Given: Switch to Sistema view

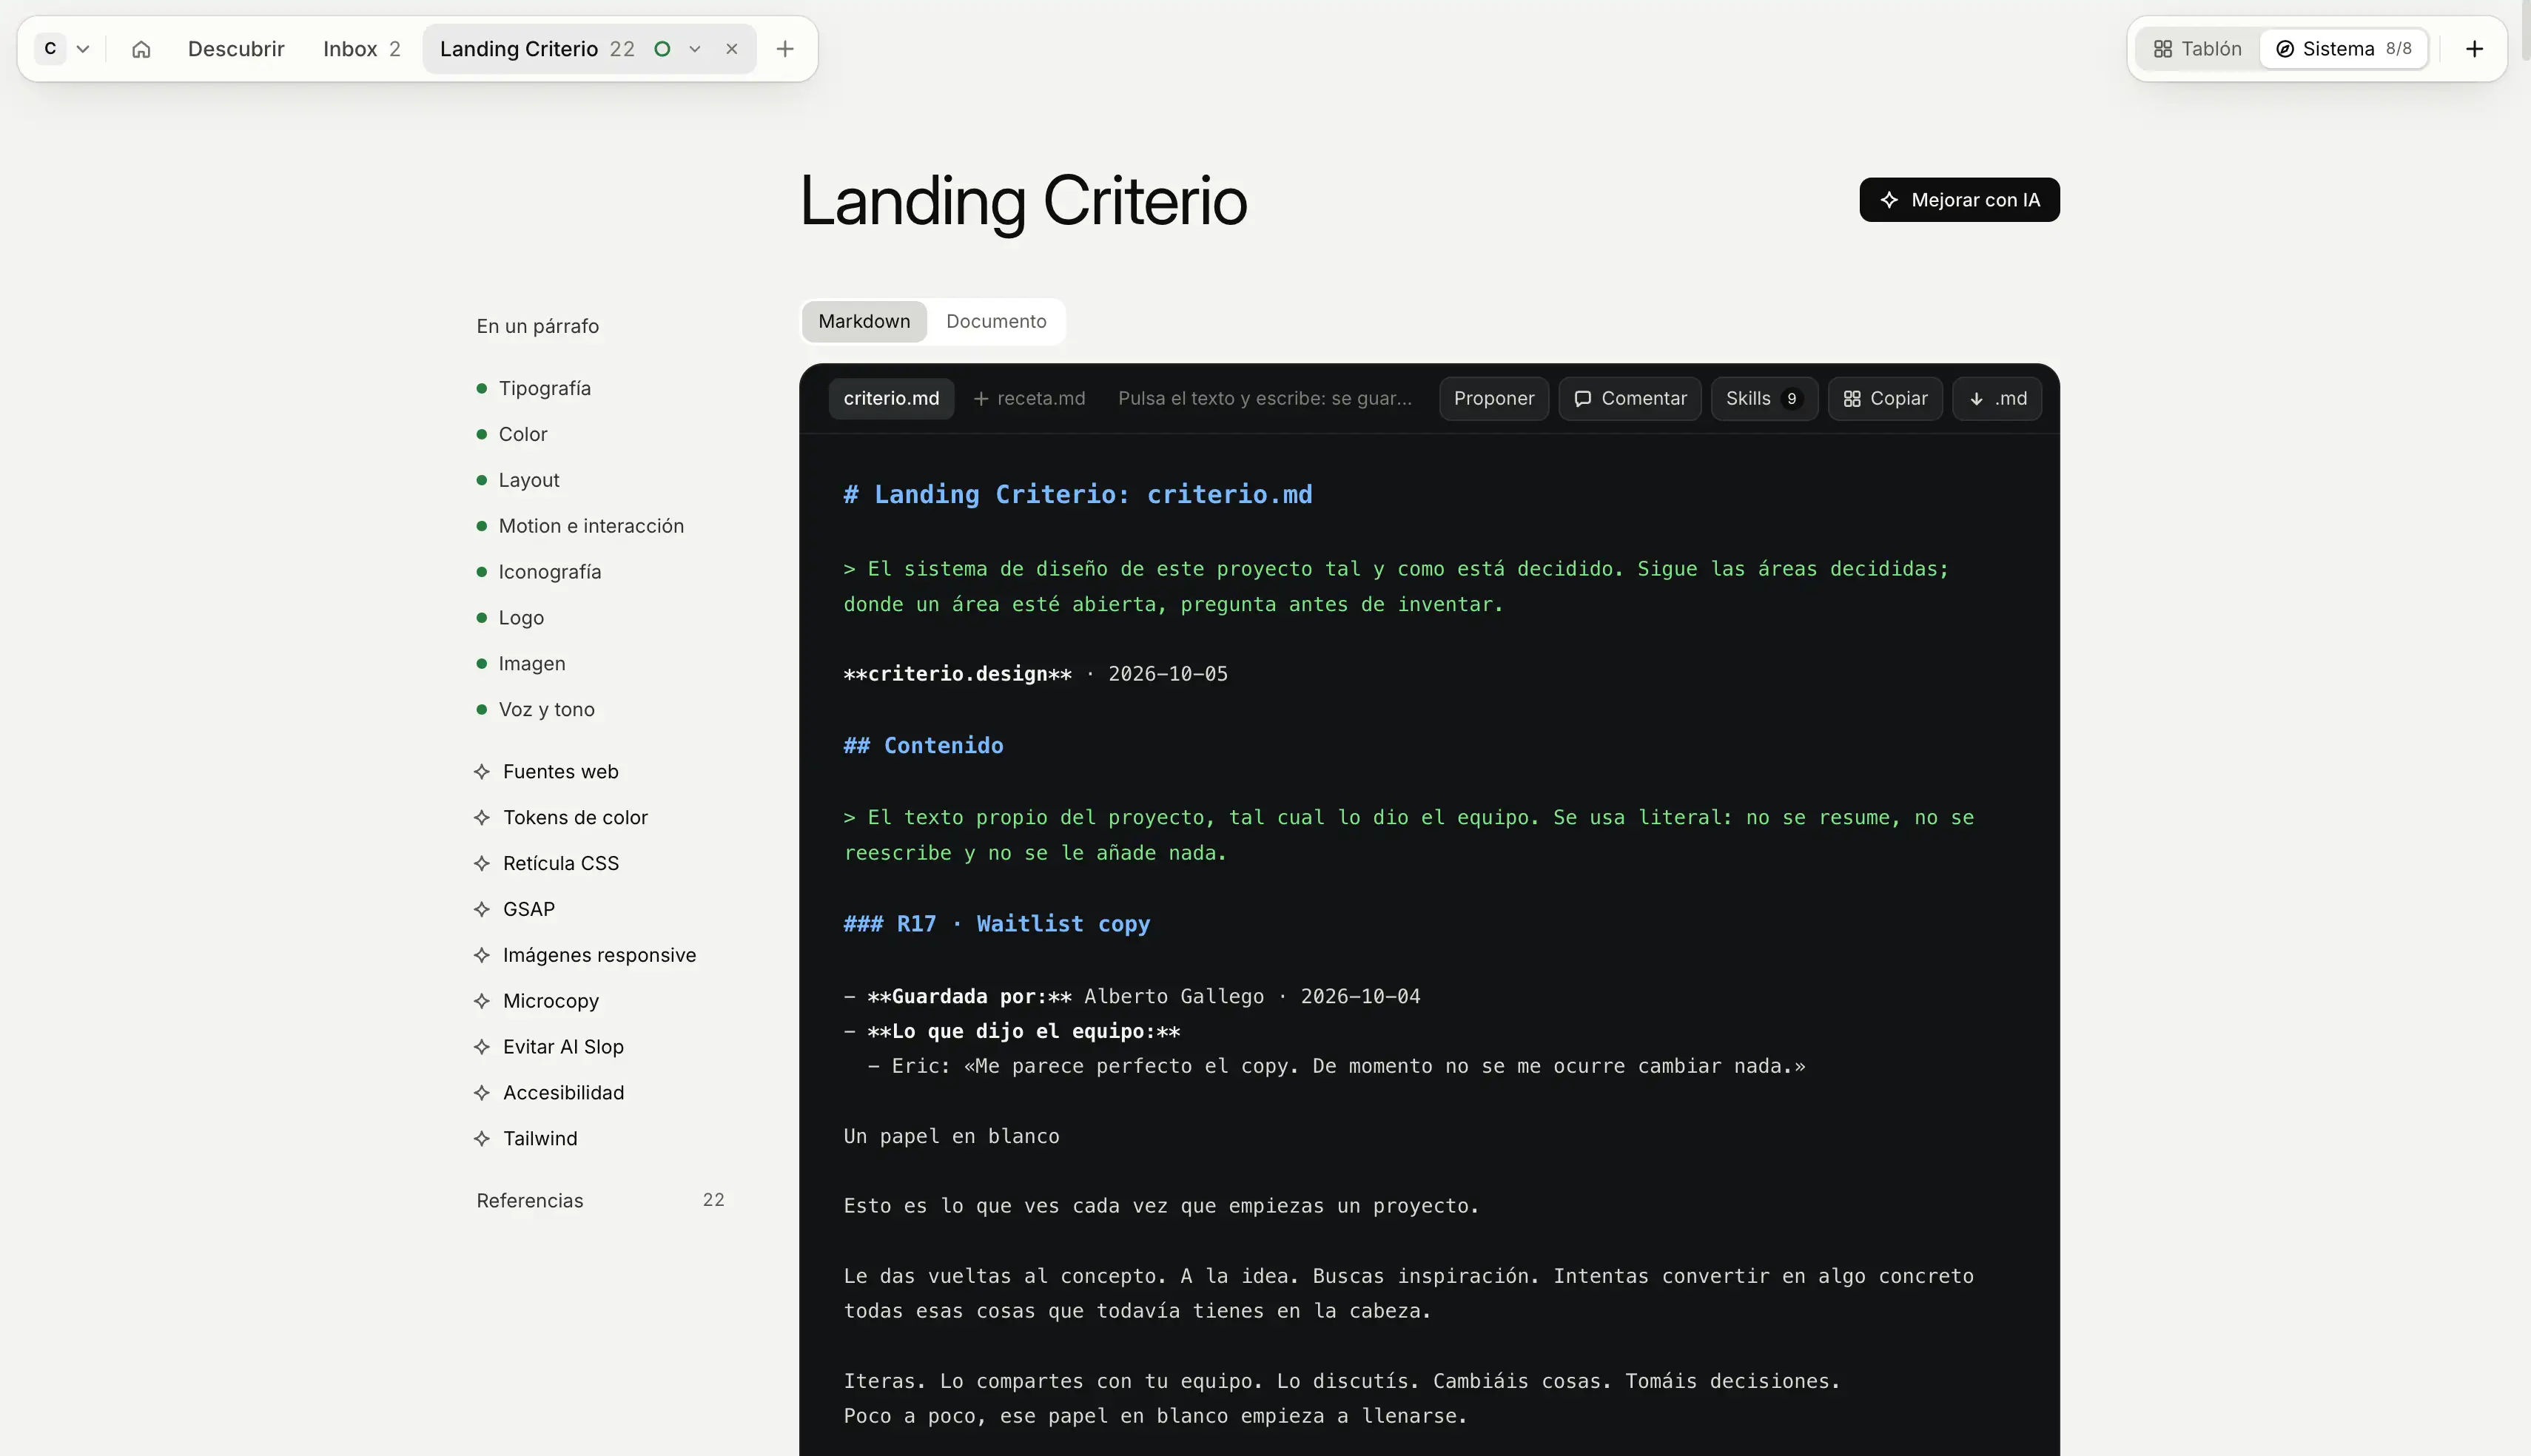Looking at the screenshot, I should 2343,49.
